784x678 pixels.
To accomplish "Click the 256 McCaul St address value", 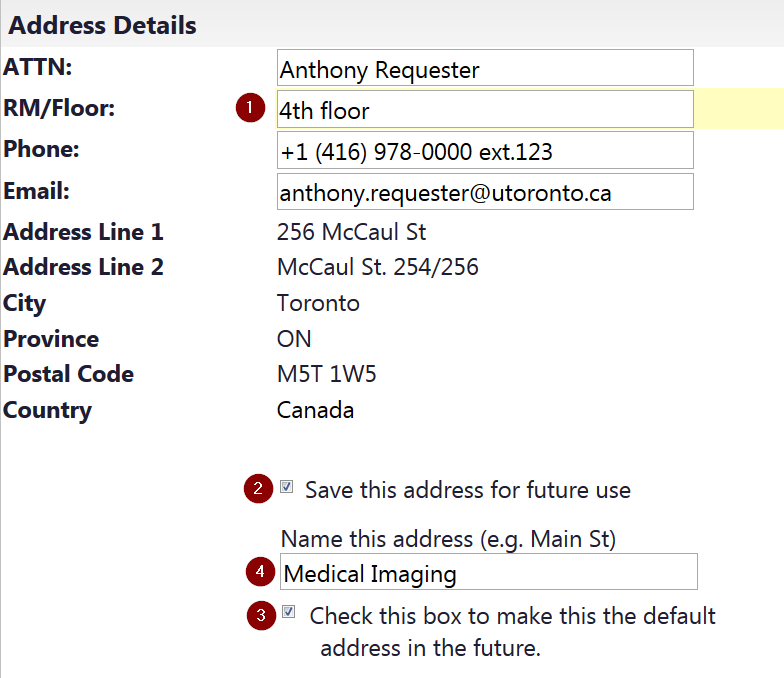I will (x=351, y=232).
